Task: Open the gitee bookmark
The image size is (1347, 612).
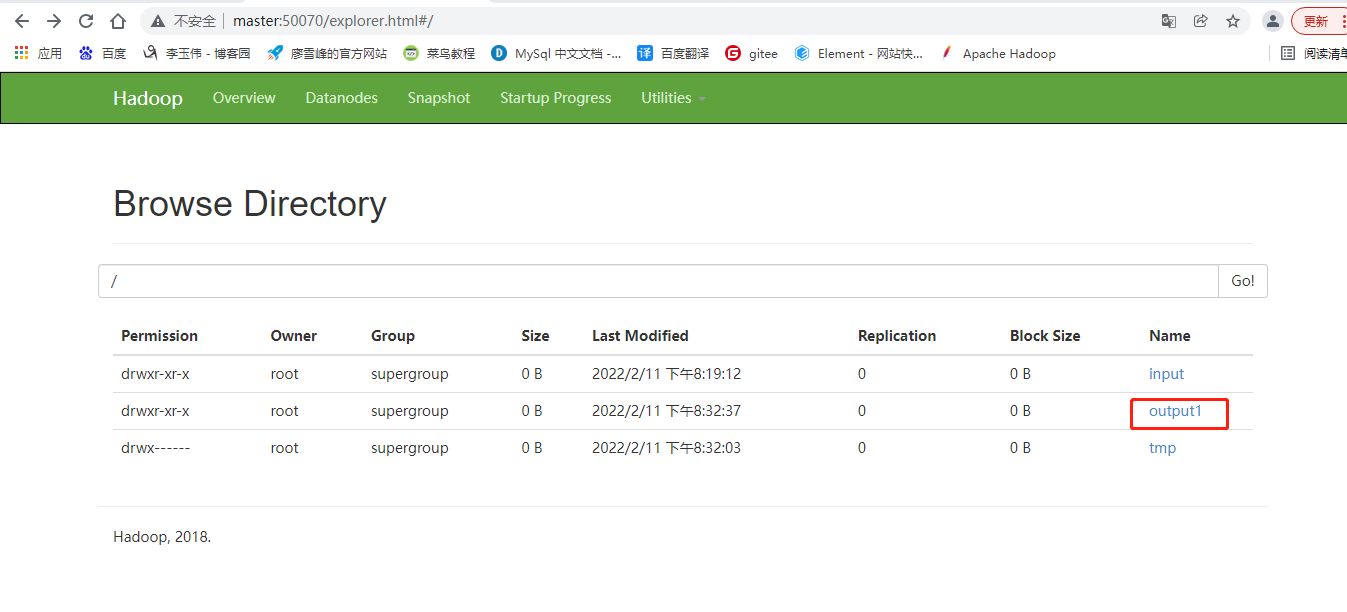Action: point(751,53)
